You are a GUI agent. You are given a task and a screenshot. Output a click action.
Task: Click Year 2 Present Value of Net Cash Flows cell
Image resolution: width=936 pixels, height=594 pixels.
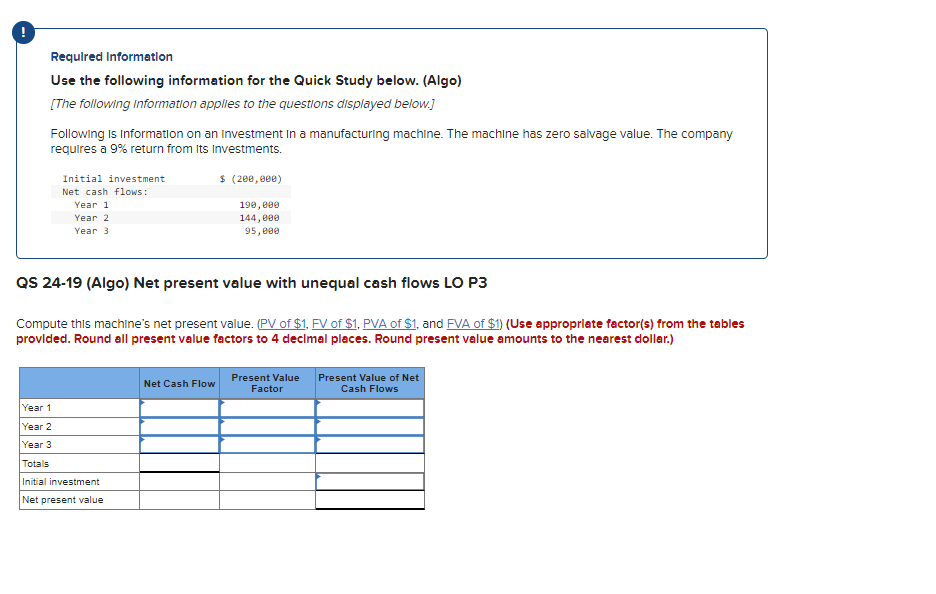point(370,426)
